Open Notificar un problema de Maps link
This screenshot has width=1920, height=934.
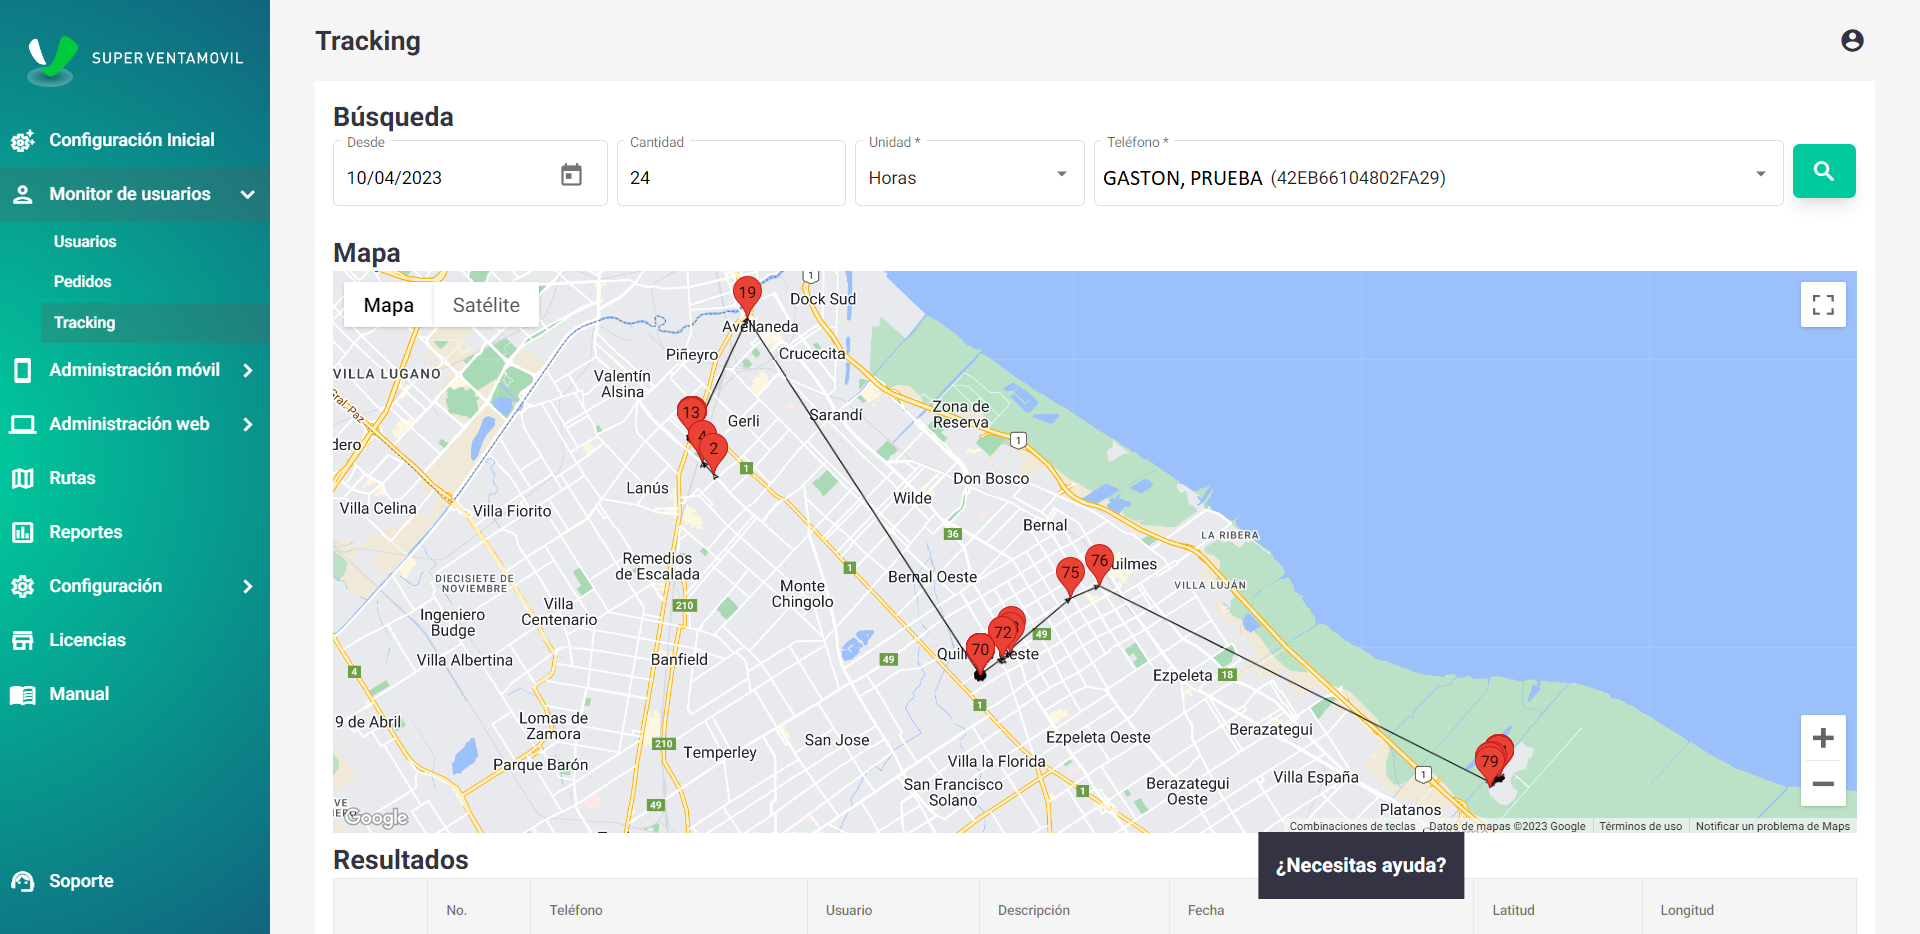tap(1772, 826)
